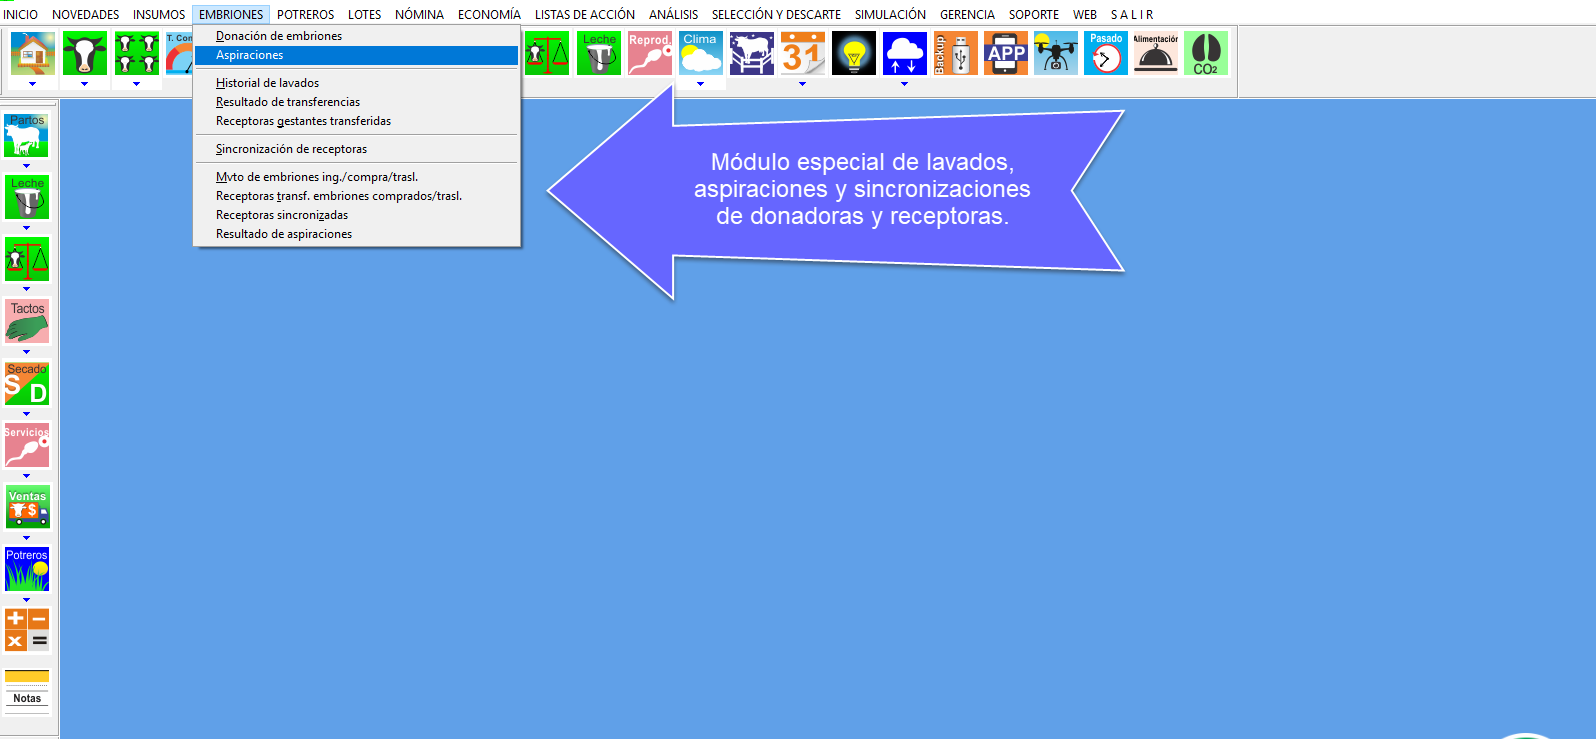Open the NÓMINA menu

[x=420, y=14]
